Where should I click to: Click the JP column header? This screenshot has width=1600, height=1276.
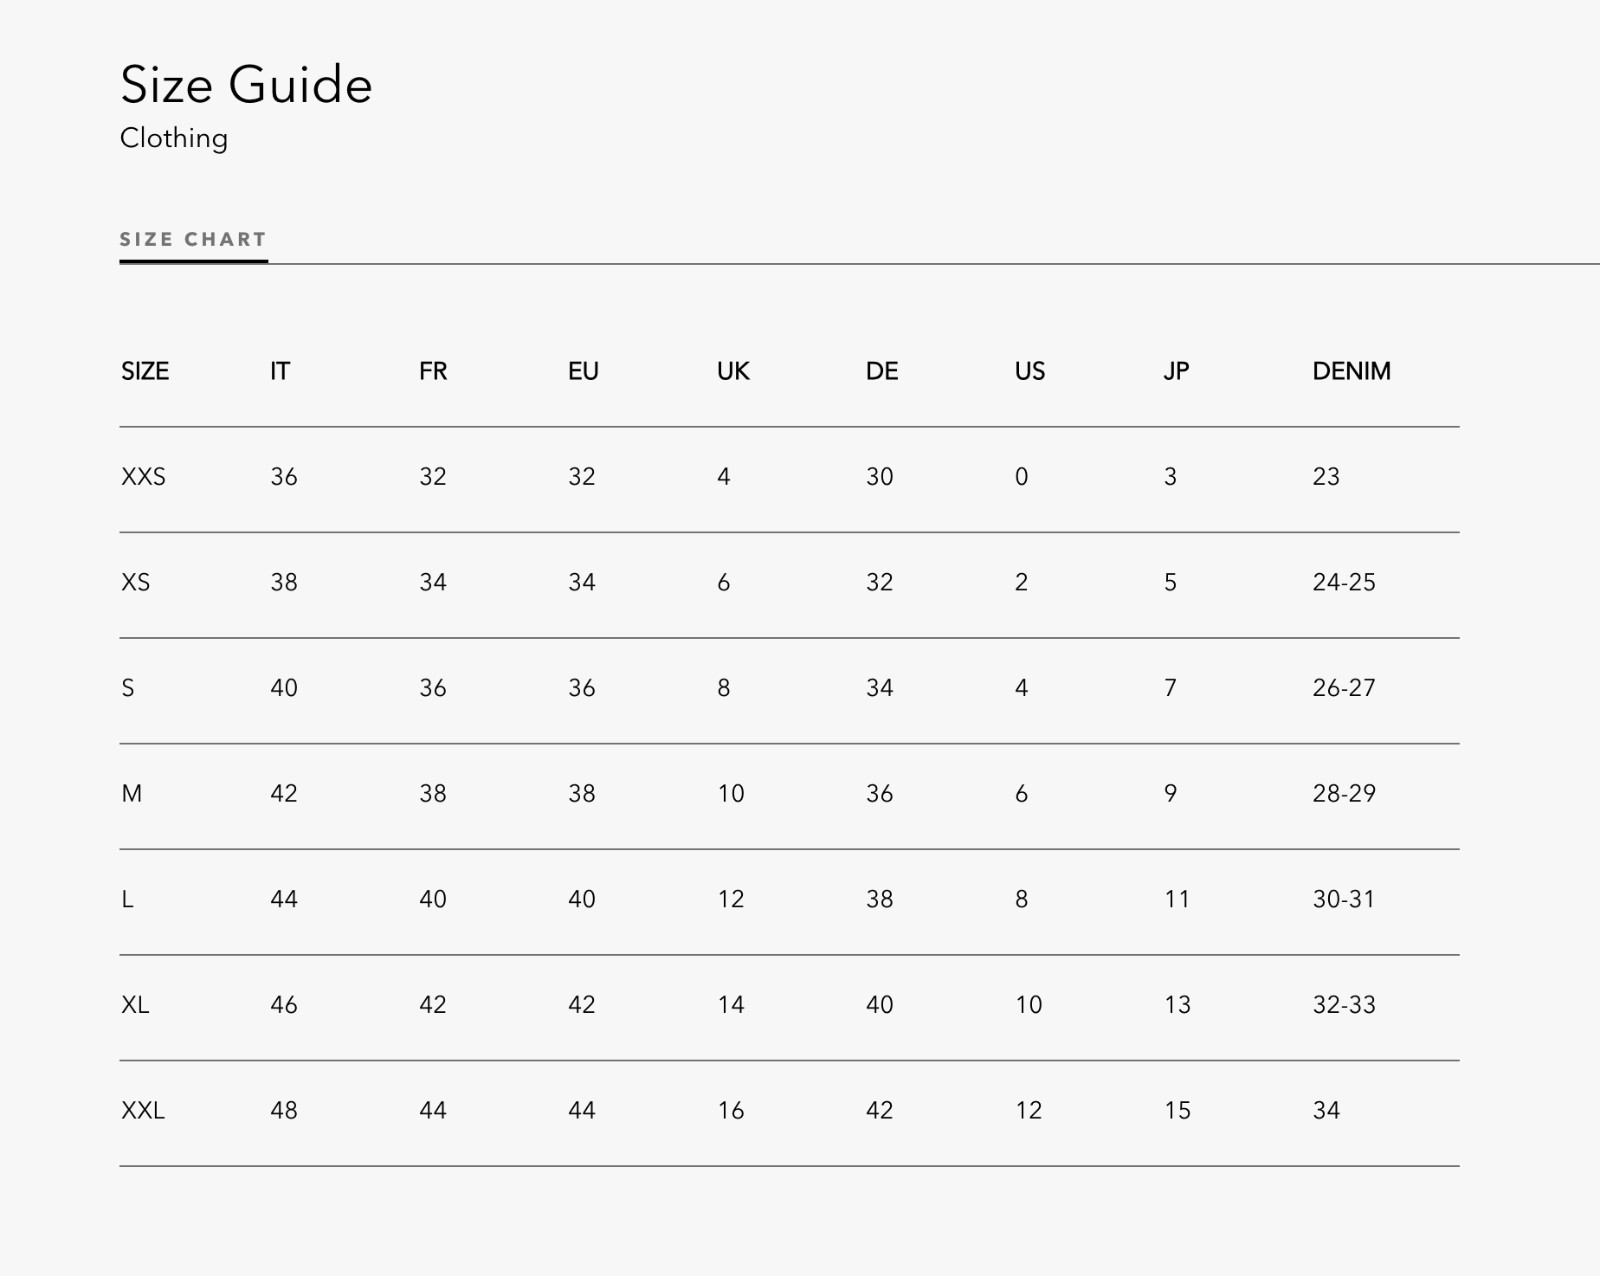[1176, 371]
